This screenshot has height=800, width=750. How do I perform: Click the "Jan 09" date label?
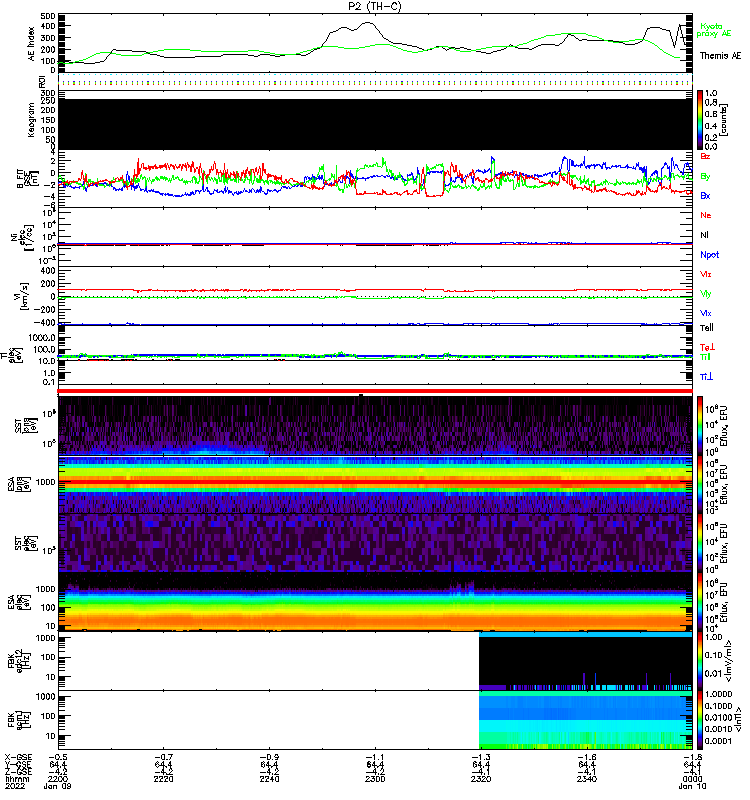(57, 786)
